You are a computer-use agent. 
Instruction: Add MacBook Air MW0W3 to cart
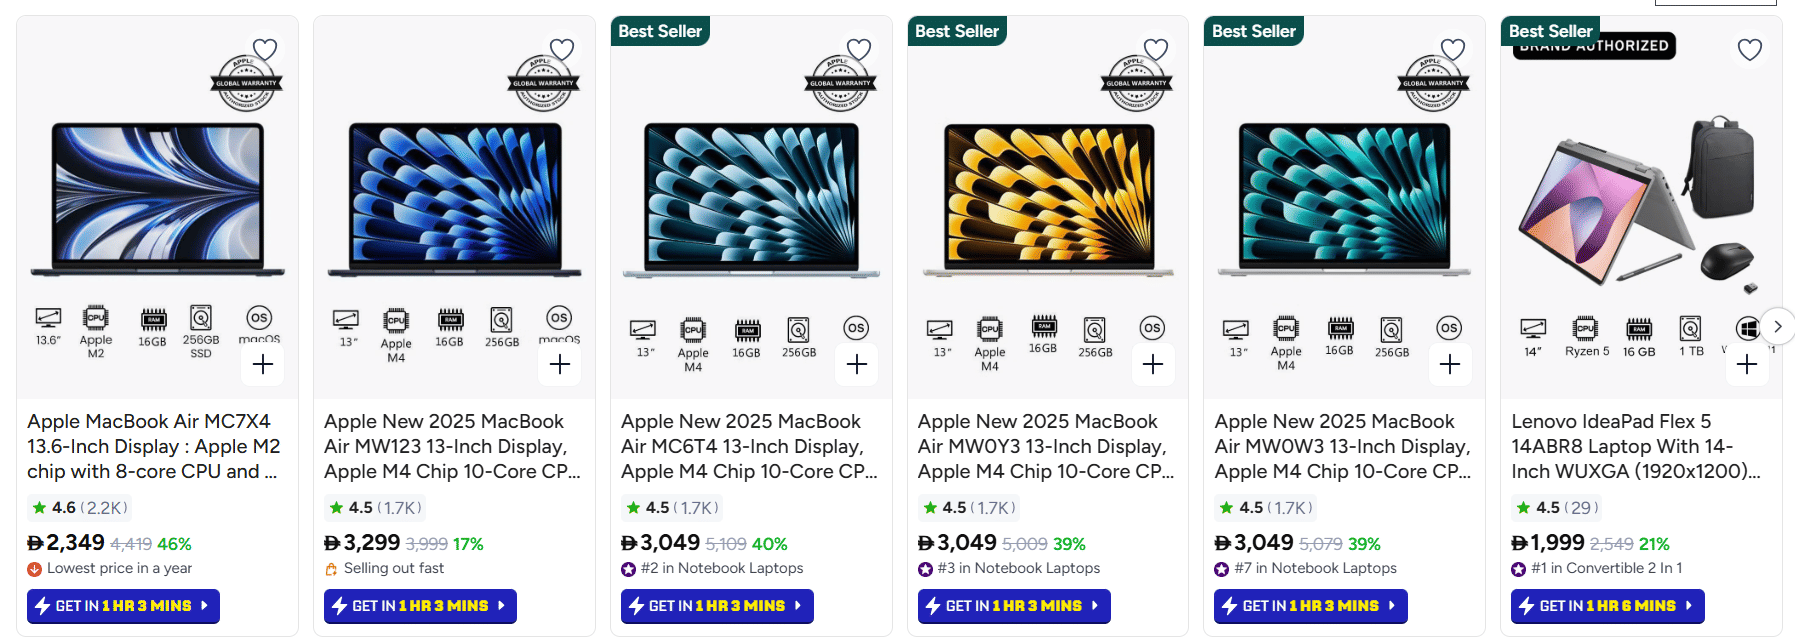[x=1450, y=365]
